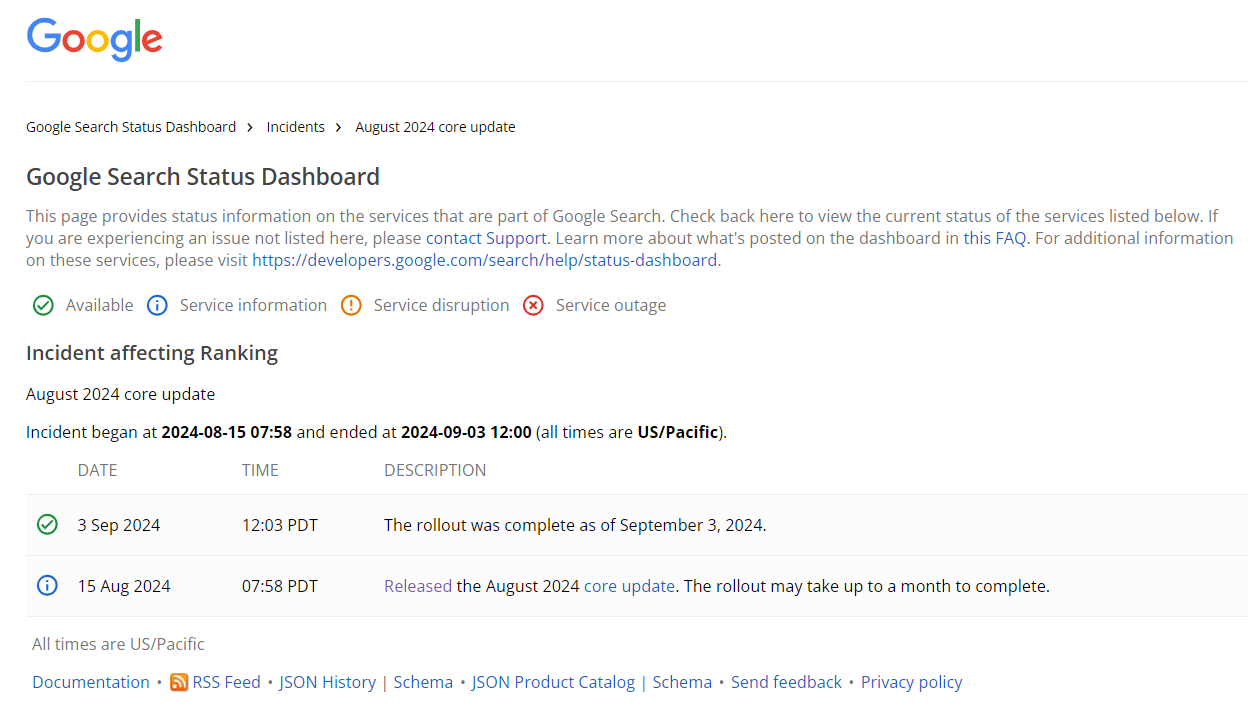Click the orange Service disruption icon
Image resolution: width=1257 pixels, height=714 pixels.
[x=350, y=305]
